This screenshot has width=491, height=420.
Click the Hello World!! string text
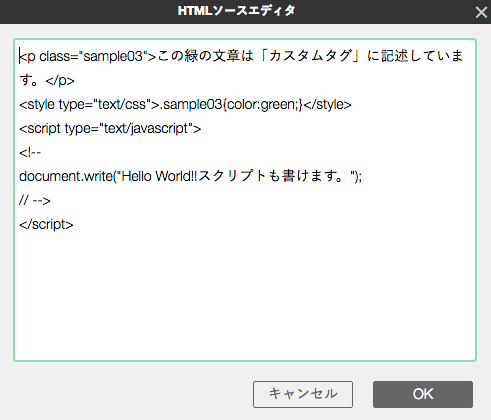[x=159, y=176]
